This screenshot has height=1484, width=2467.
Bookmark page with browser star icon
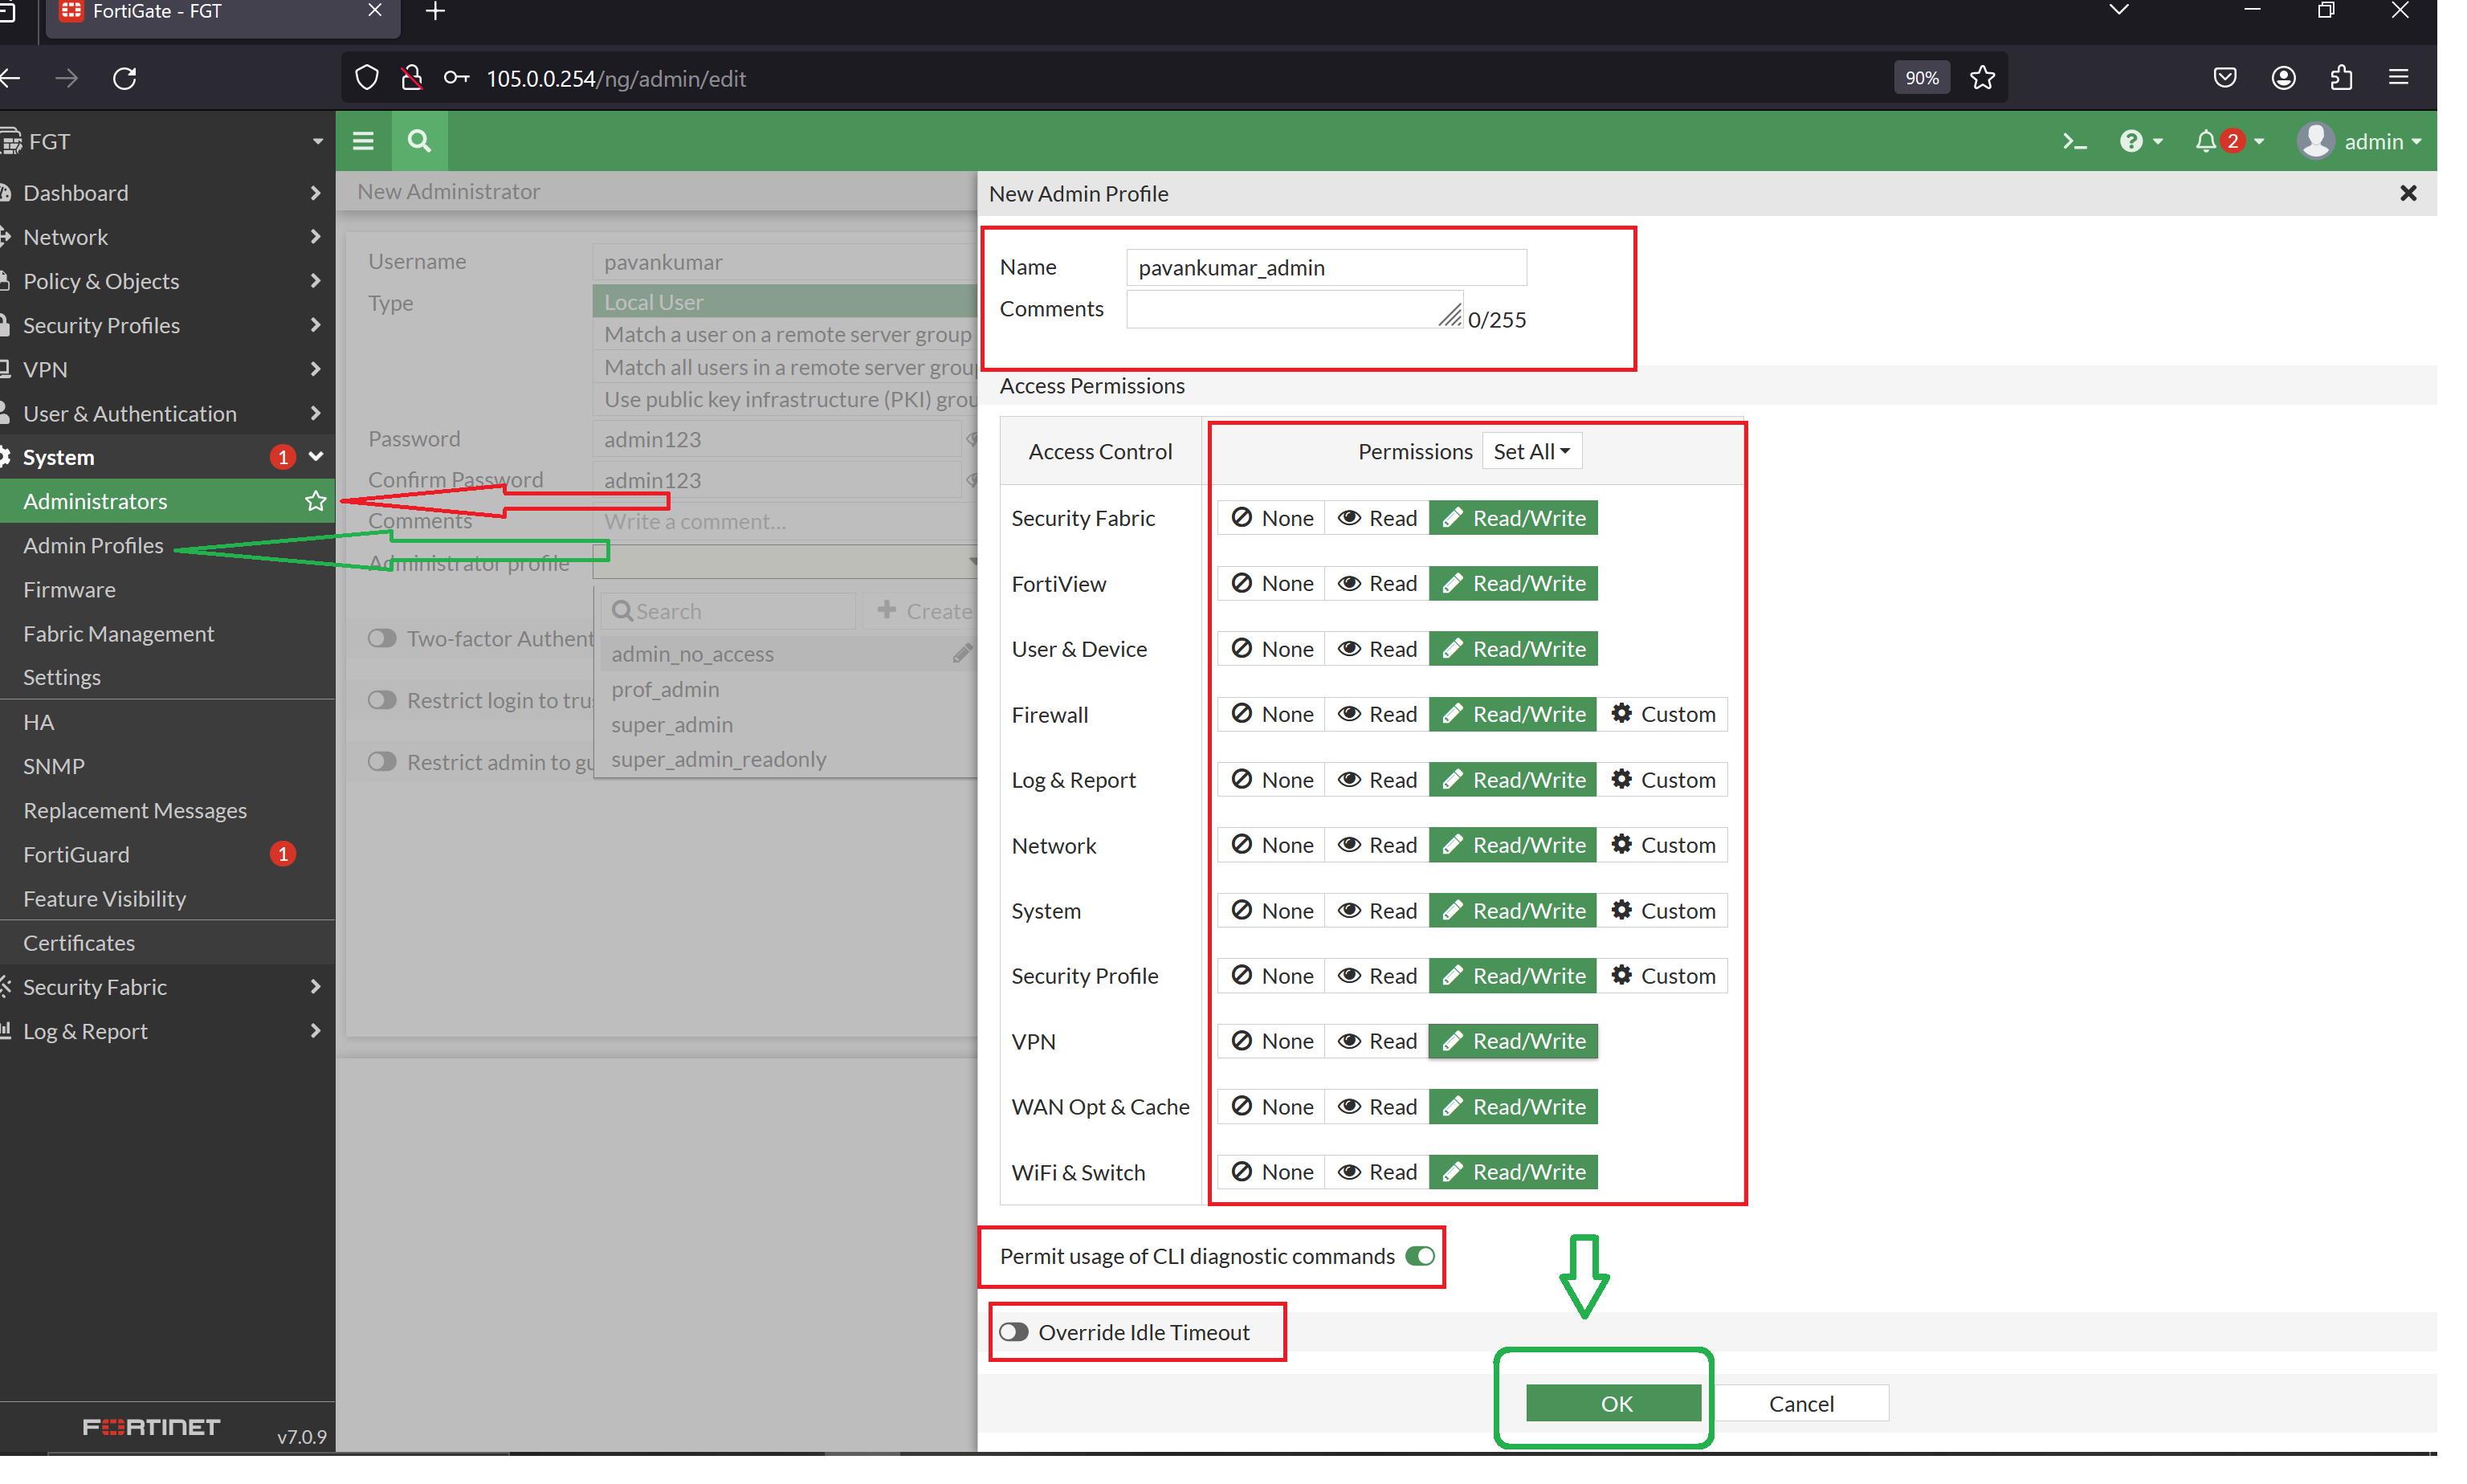1983,78
